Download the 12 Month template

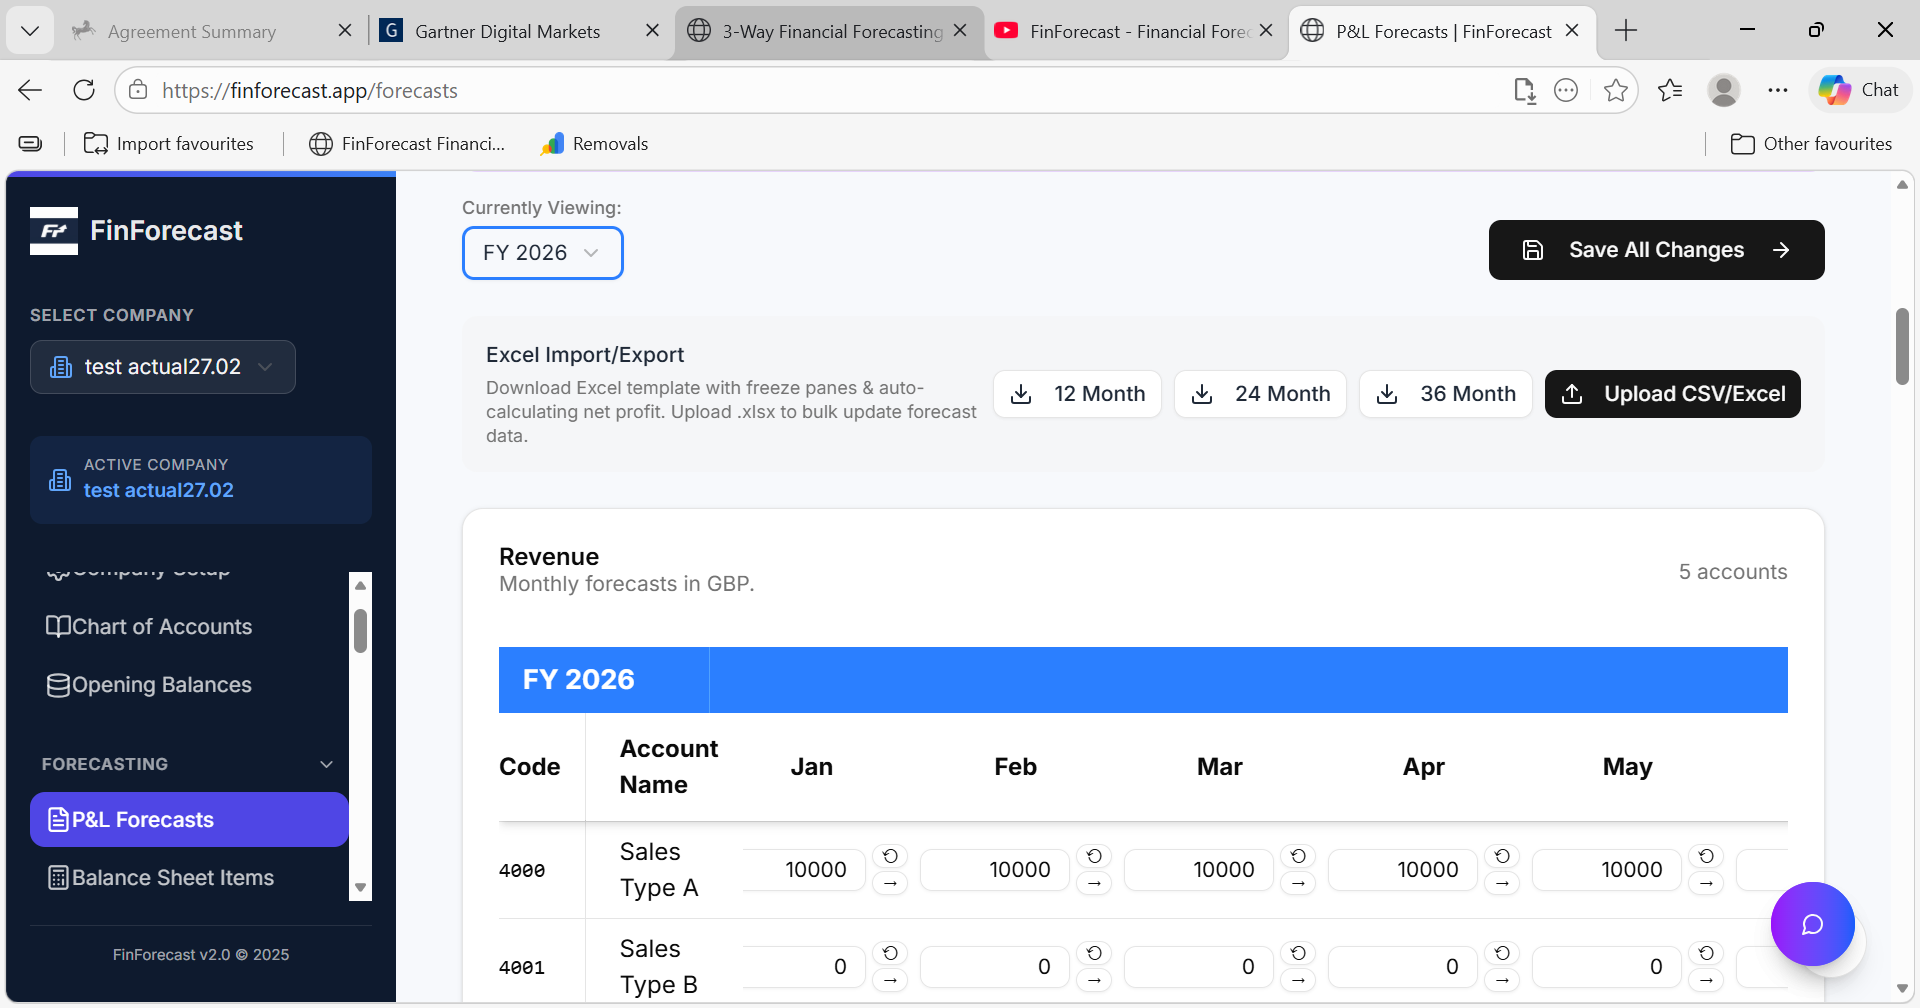(1077, 394)
